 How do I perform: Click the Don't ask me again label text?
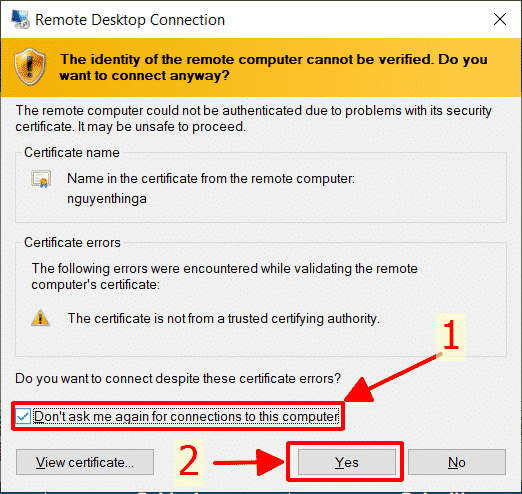coord(186,416)
